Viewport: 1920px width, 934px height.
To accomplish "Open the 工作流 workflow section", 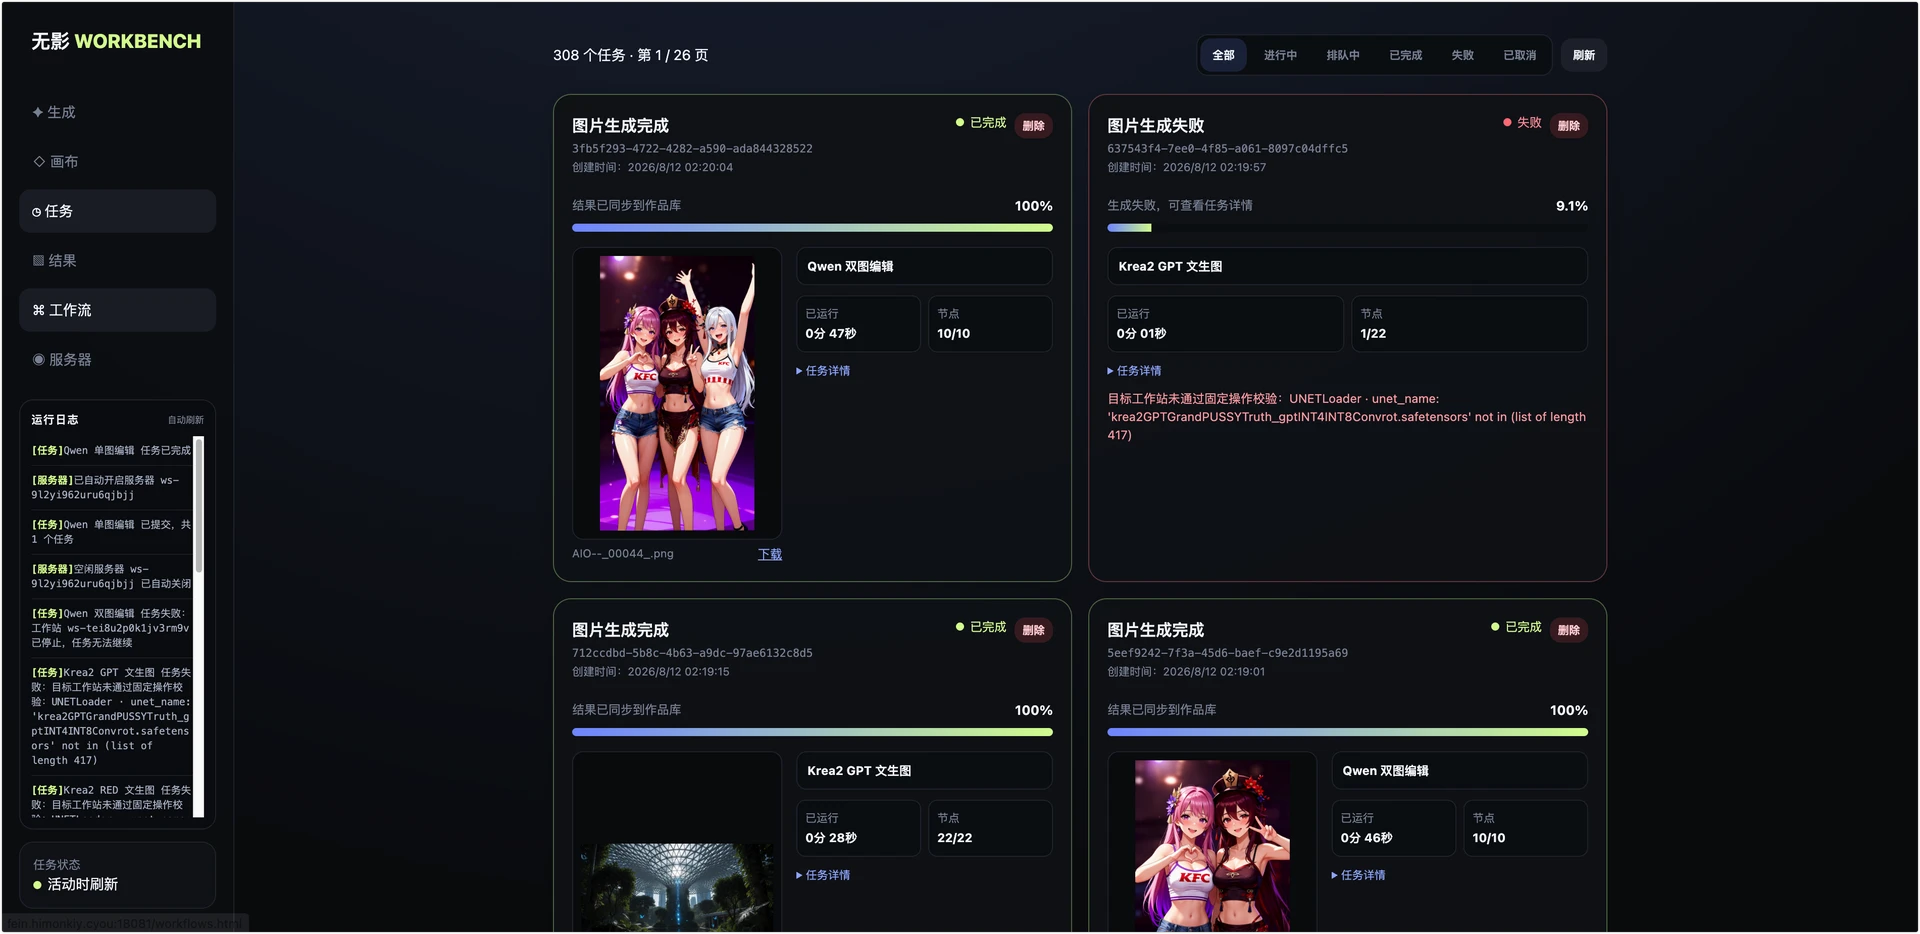I will 117,310.
